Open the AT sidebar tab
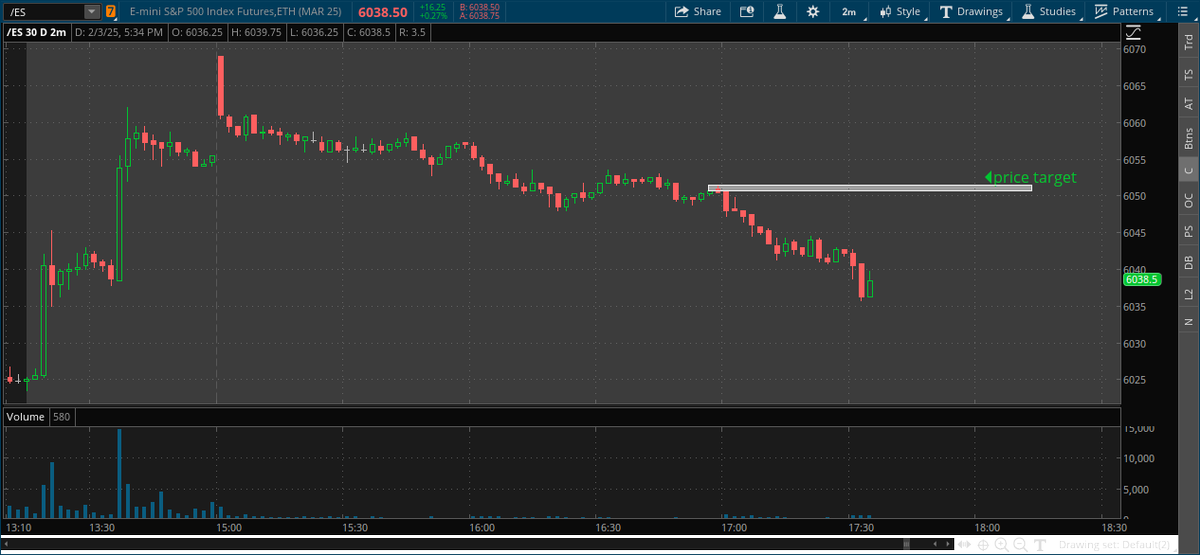Viewport: 1200px width, 555px height. coord(1189,103)
